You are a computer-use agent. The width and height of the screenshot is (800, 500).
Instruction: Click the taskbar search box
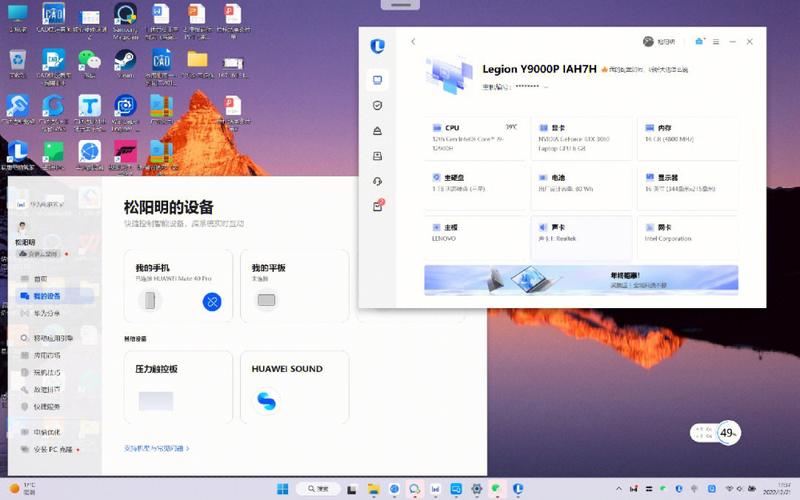[318, 489]
